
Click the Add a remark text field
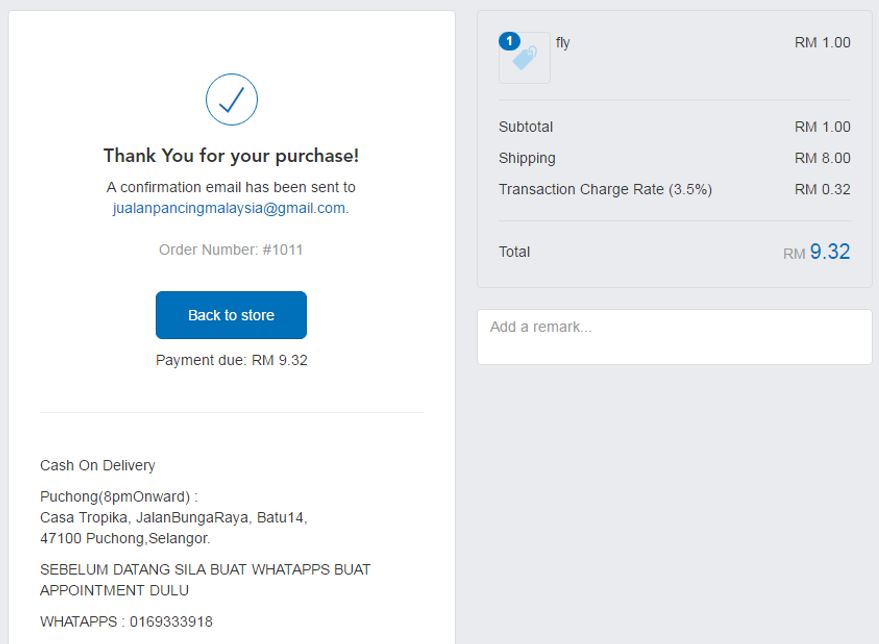click(x=674, y=337)
